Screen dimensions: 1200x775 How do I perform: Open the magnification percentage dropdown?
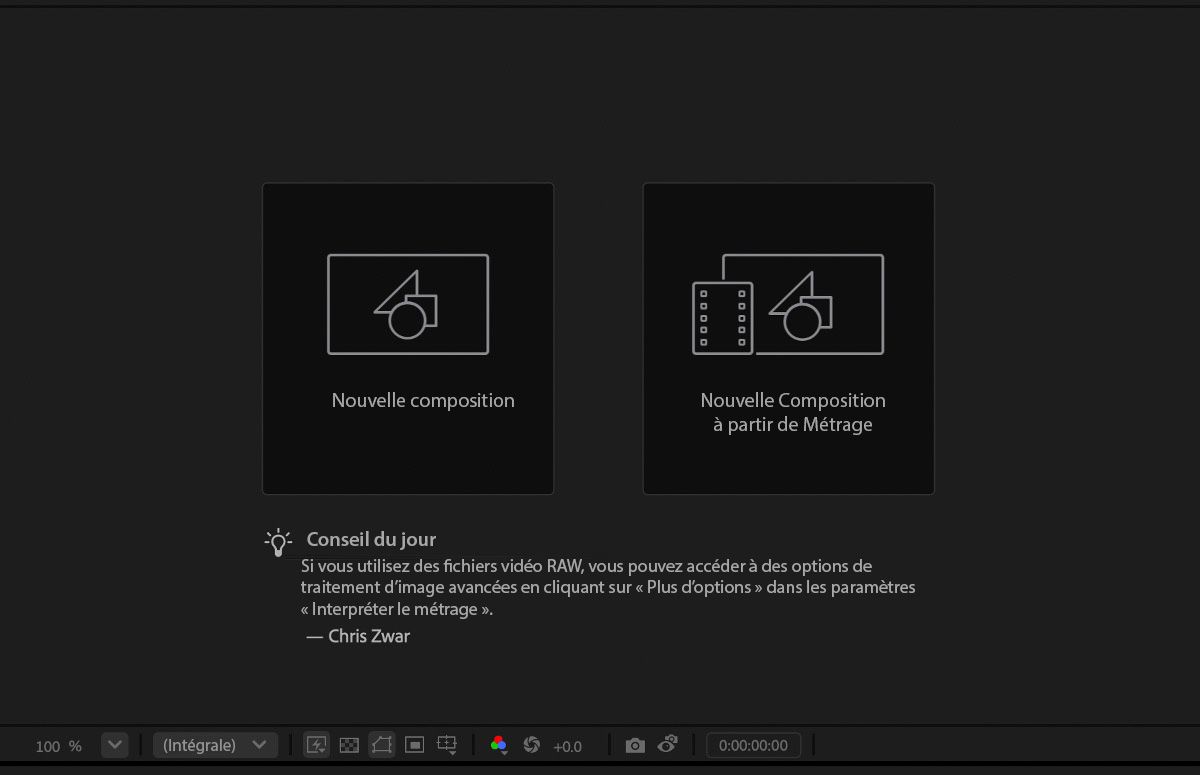click(114, 745)
